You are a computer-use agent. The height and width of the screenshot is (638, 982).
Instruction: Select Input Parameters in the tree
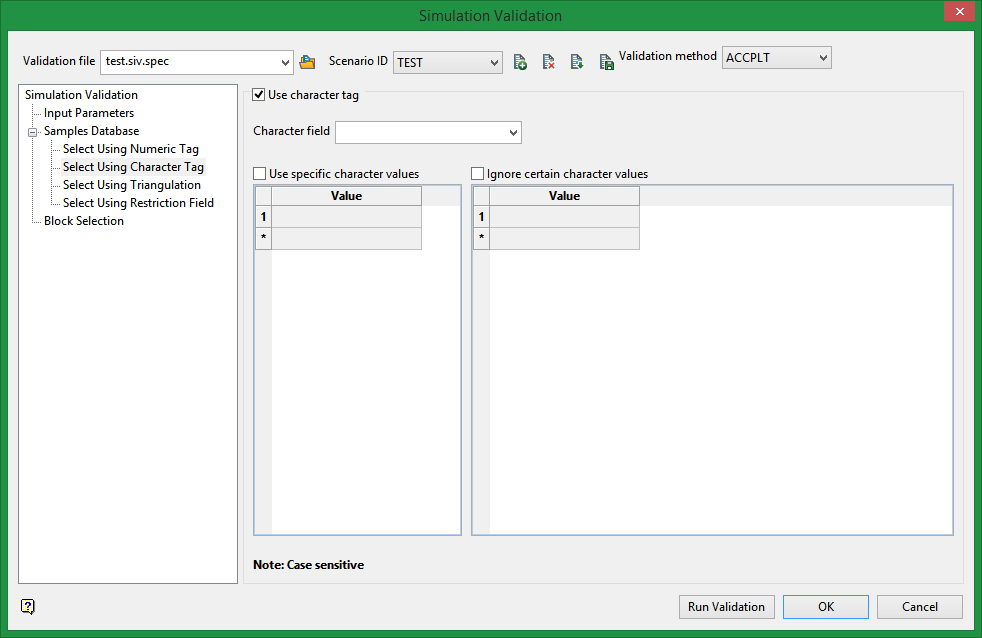coord(88,113)
